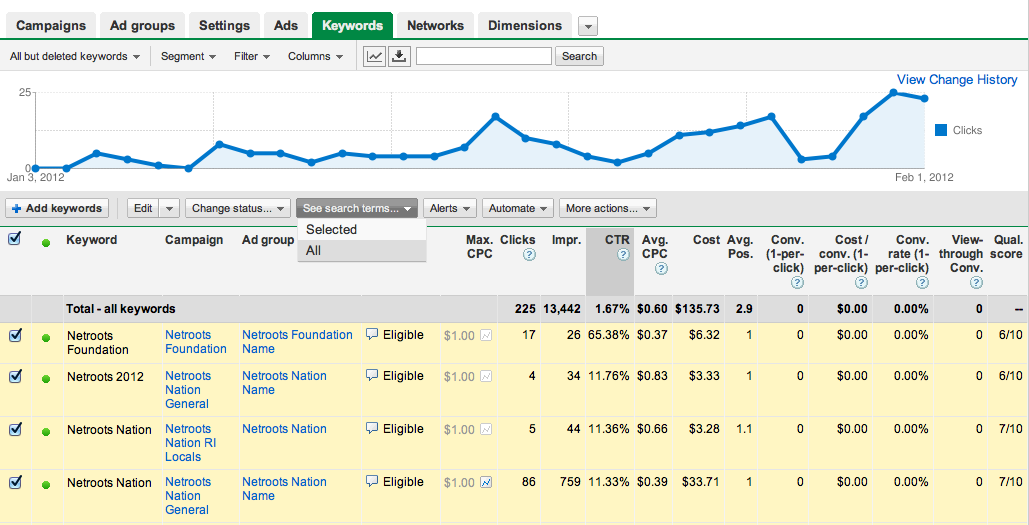Click bid chart icon for Netroots Foundation row
The width and height of the screenshot is (1029, 525).
pyautogui.click(x=486, y=335)
